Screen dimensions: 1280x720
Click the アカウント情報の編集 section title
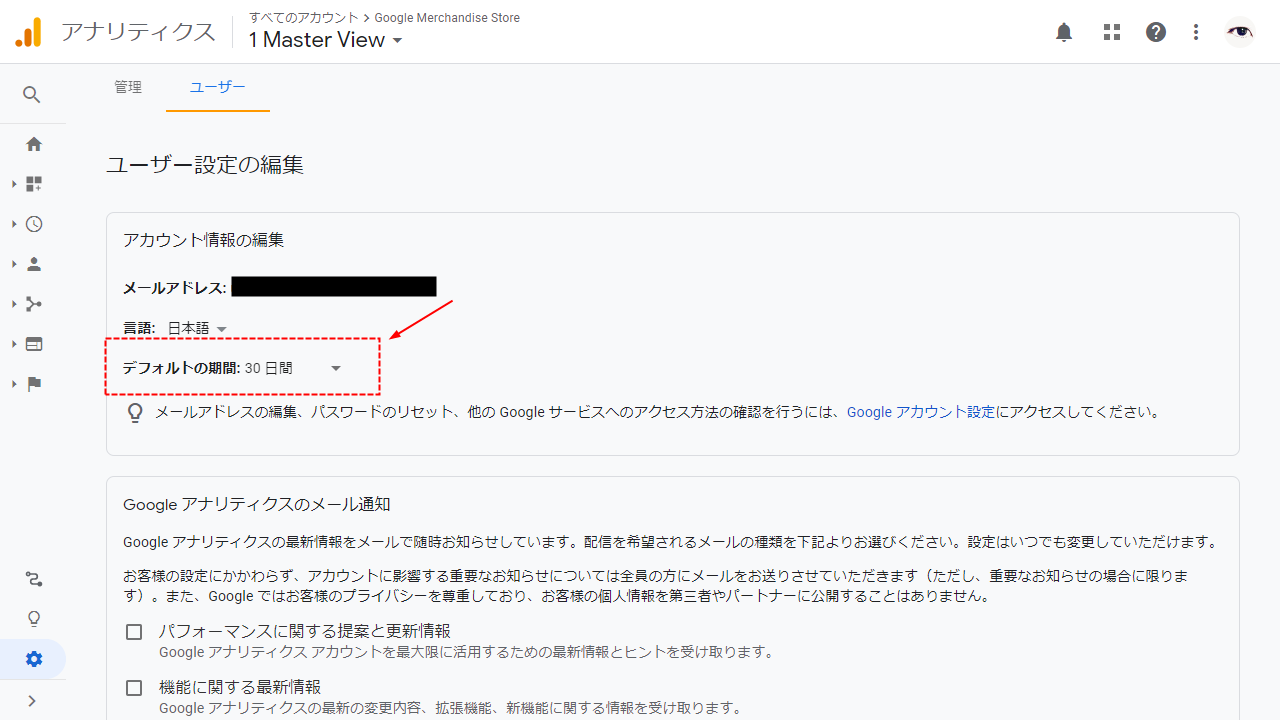203,240
